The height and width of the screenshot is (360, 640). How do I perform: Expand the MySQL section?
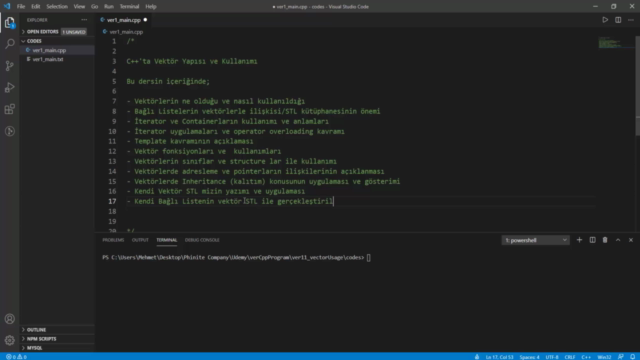pyautogui.click(x=34, y=348)
